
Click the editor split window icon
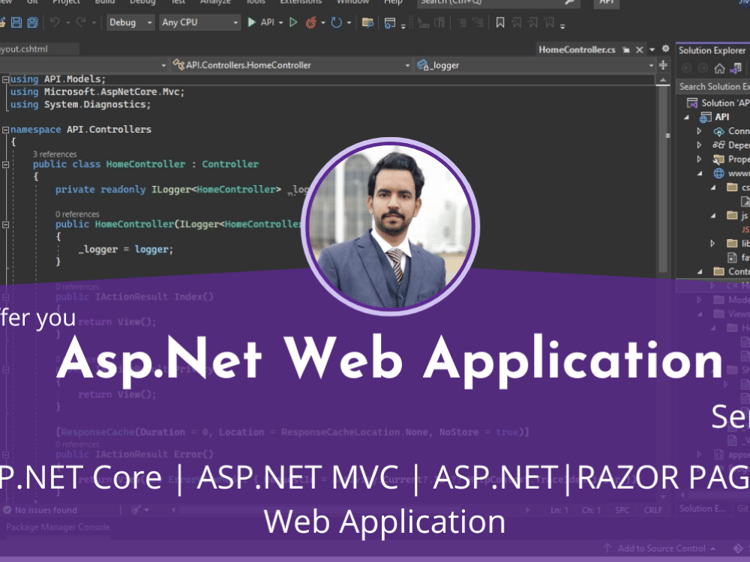663,65
